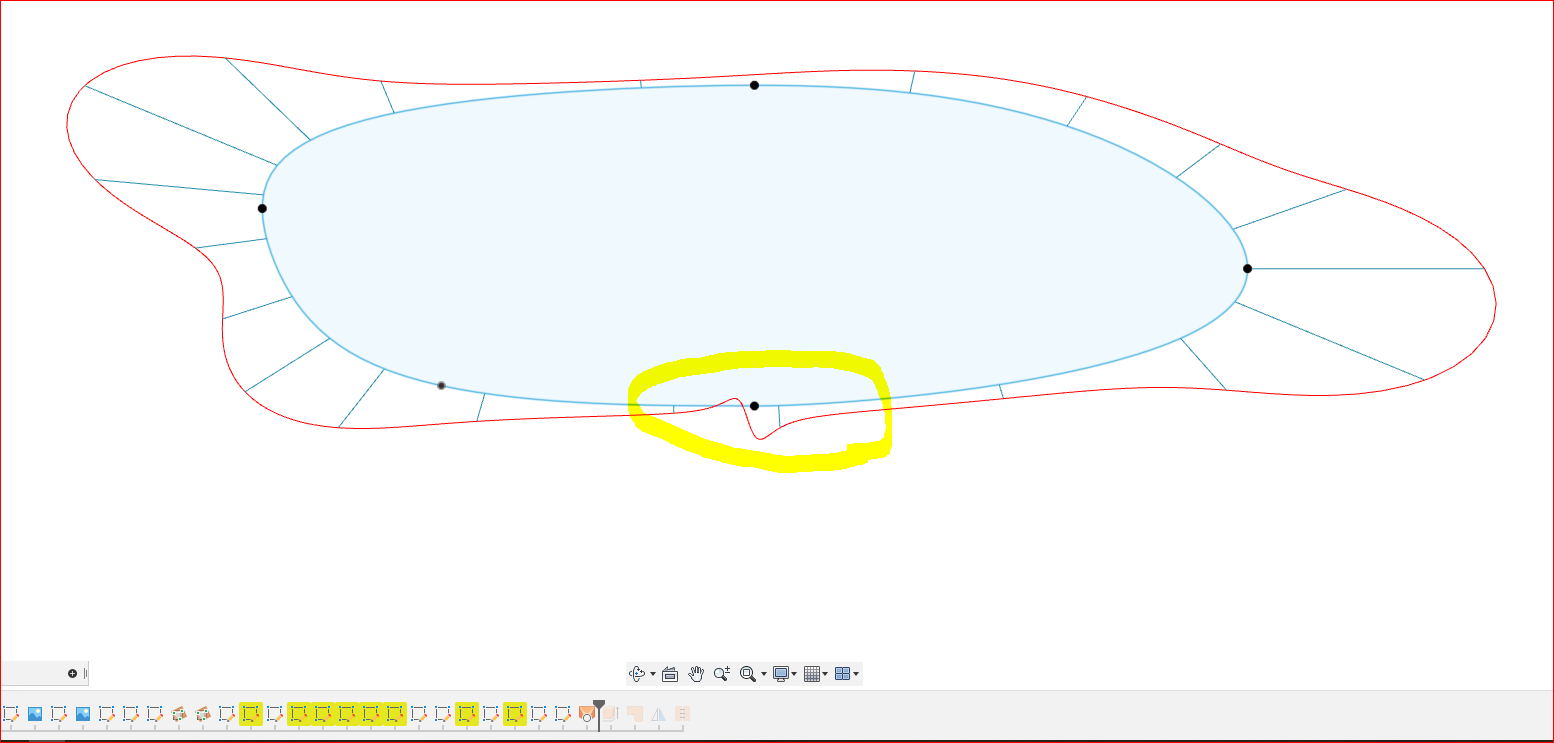
Task: Activate the Orbit navigation tool
Action: [x=636, y=674]
